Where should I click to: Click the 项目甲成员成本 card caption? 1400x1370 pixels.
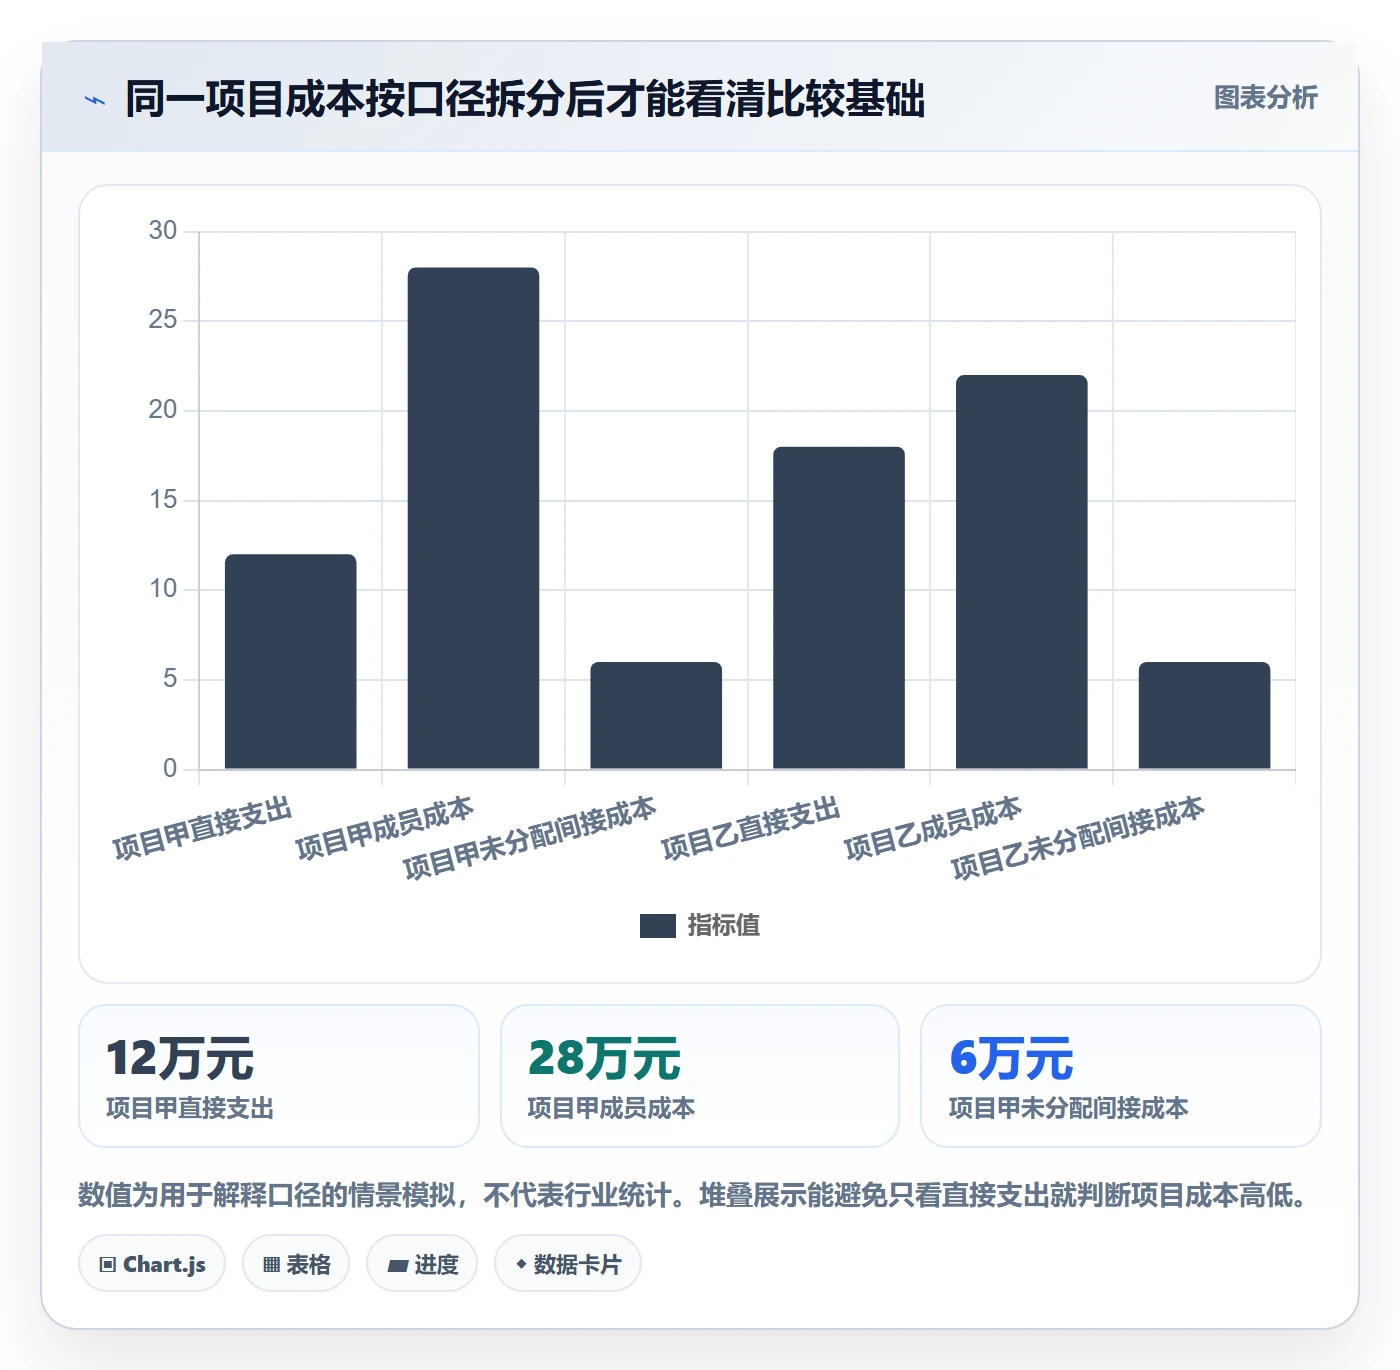(x=611, y=1108)
